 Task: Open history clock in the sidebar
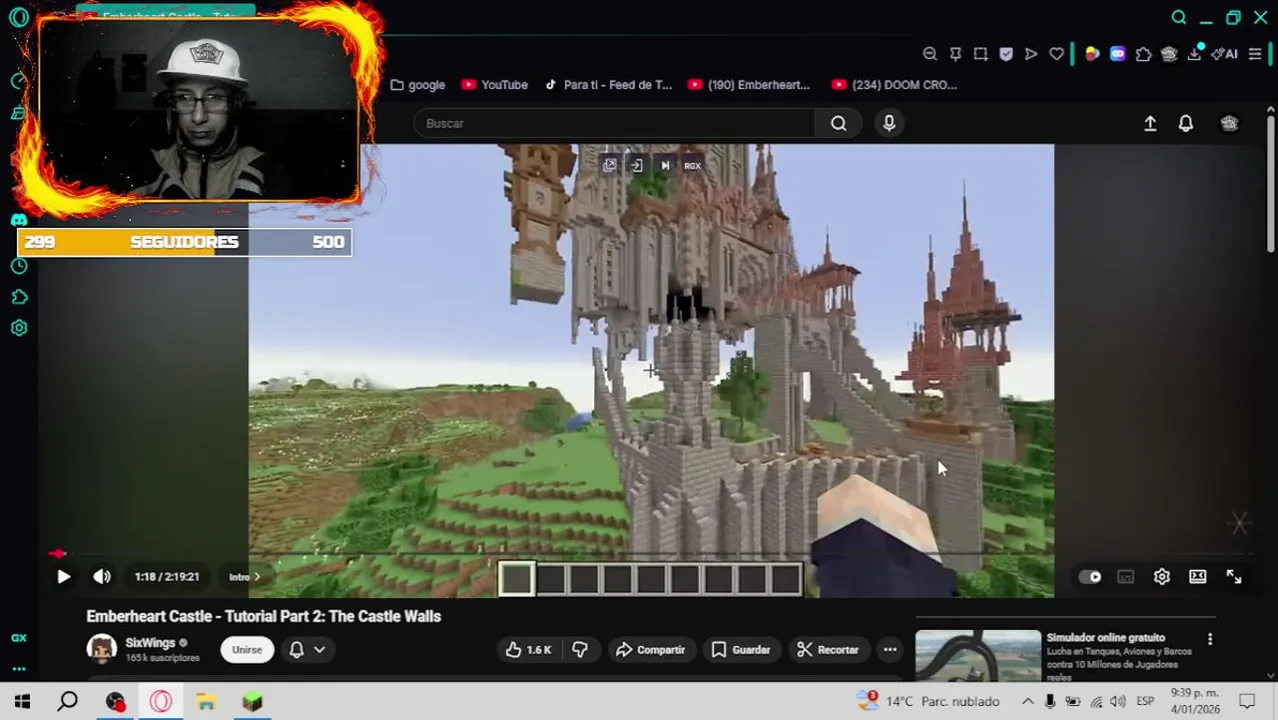pyautogui.click(x=19, y=266)
